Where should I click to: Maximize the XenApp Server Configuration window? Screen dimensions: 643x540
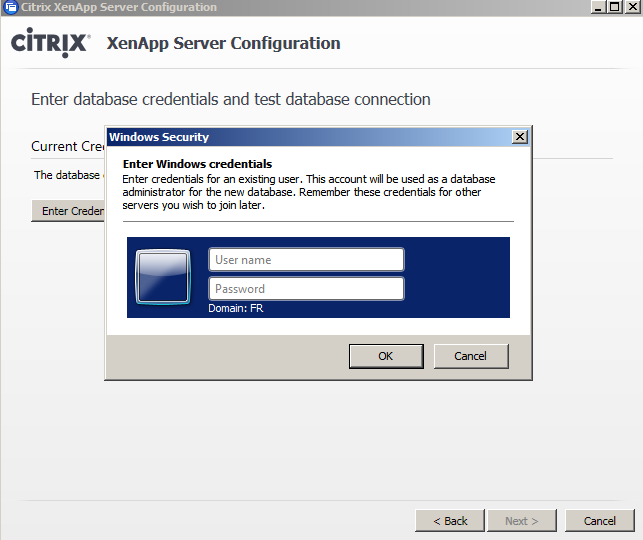pyautogui.click(x=615, y=7)
